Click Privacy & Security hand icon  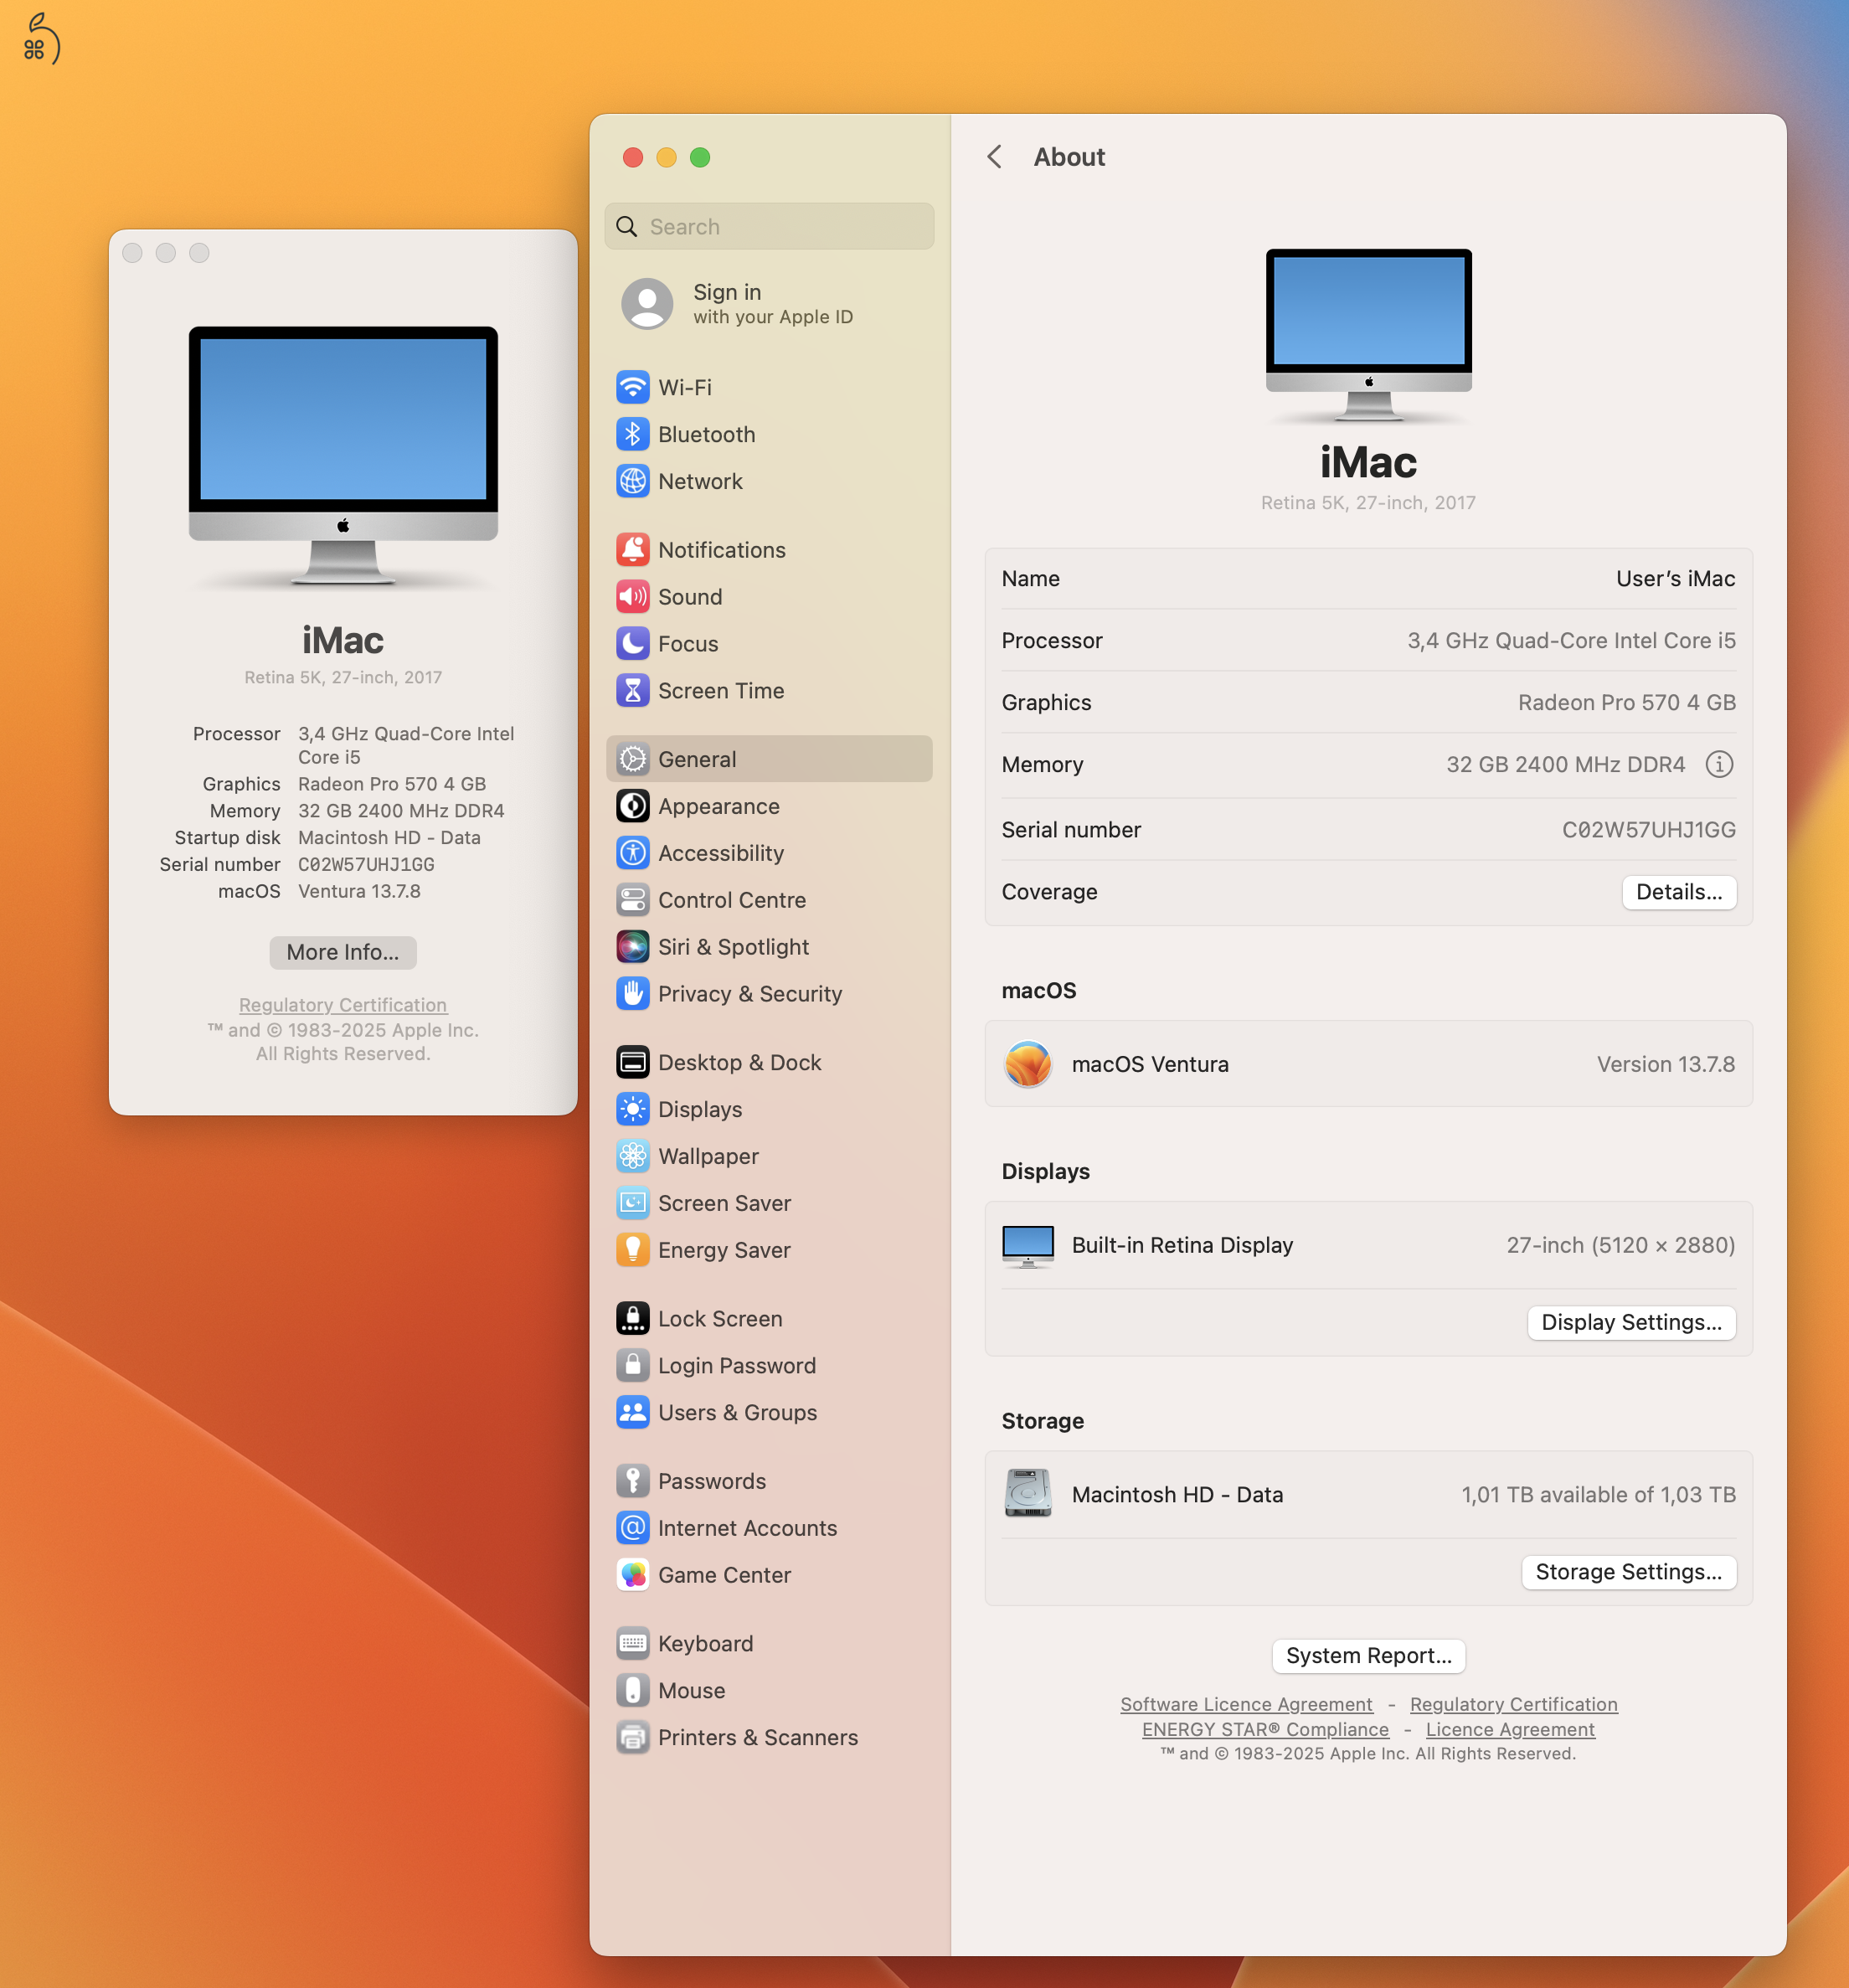pos(632,994)
